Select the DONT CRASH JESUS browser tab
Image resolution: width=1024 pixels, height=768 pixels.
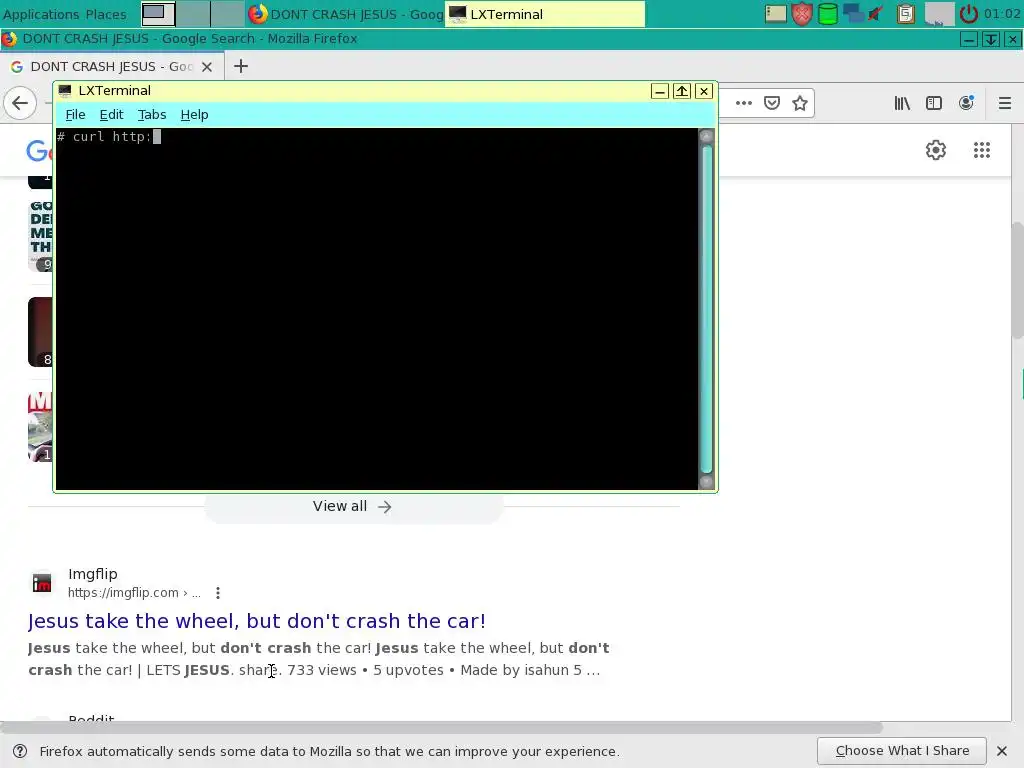111,67
